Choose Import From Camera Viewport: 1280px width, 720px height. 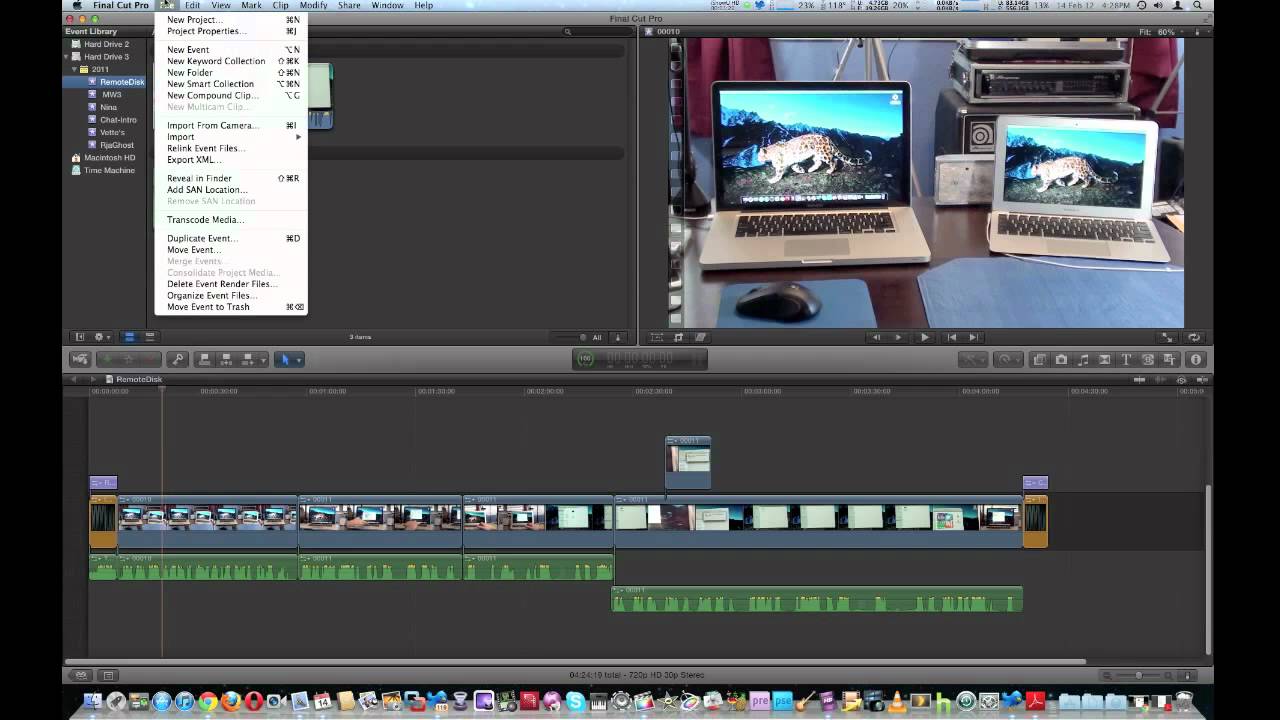click(x=231, y=126)
